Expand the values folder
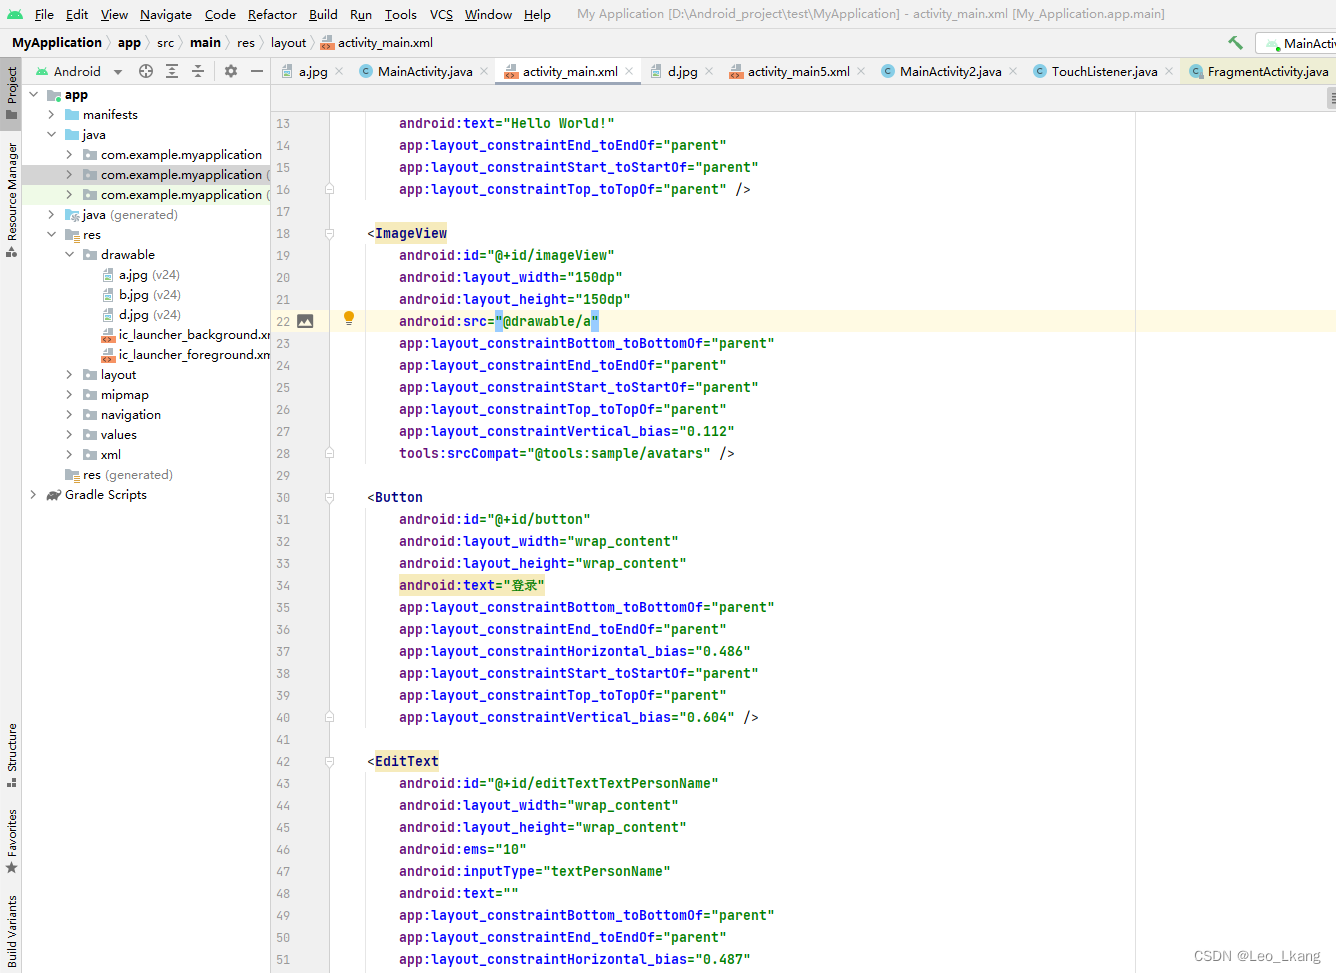Image resolution: width=1336 pixels, height=973 pixels. tap(69, 434)
